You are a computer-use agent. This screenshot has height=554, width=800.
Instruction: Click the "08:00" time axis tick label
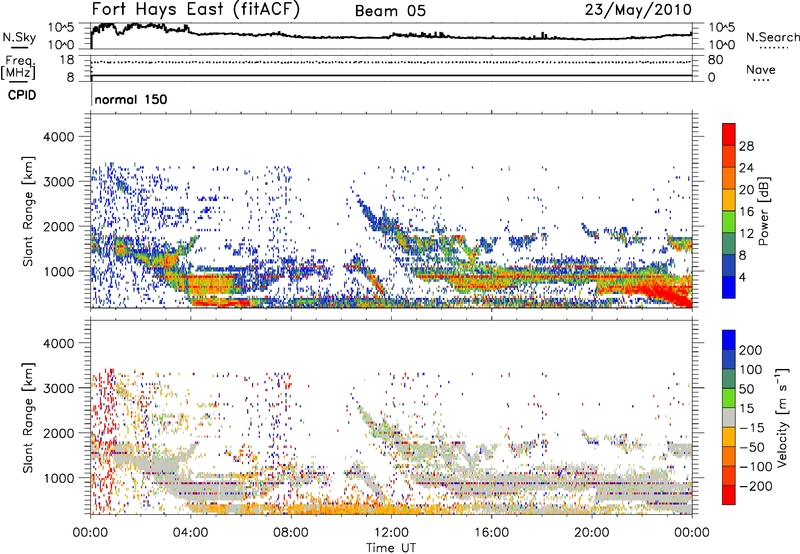click(290, 533)
